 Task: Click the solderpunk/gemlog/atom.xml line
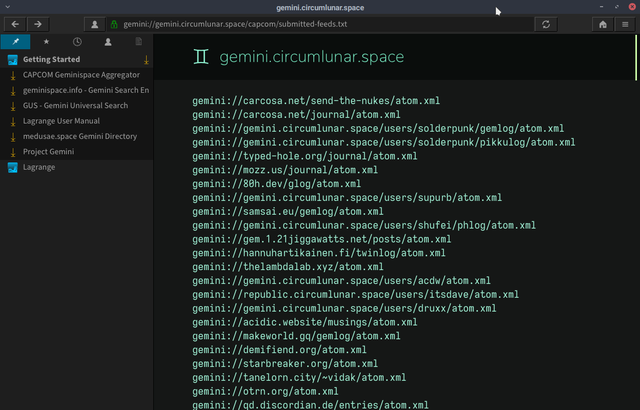(x=378, y=129)
